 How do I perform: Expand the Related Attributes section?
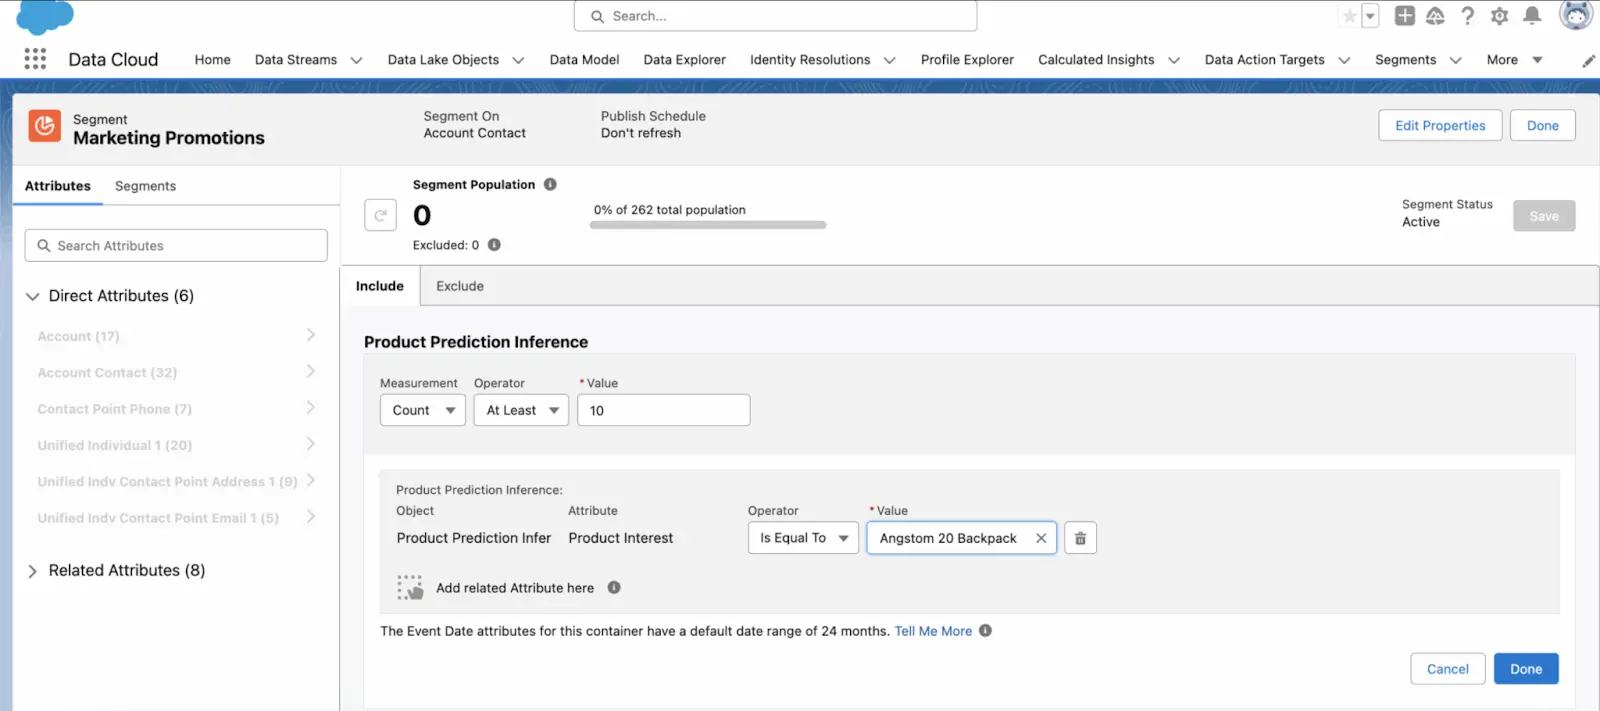pyautogui.click(x=32, y=571)
